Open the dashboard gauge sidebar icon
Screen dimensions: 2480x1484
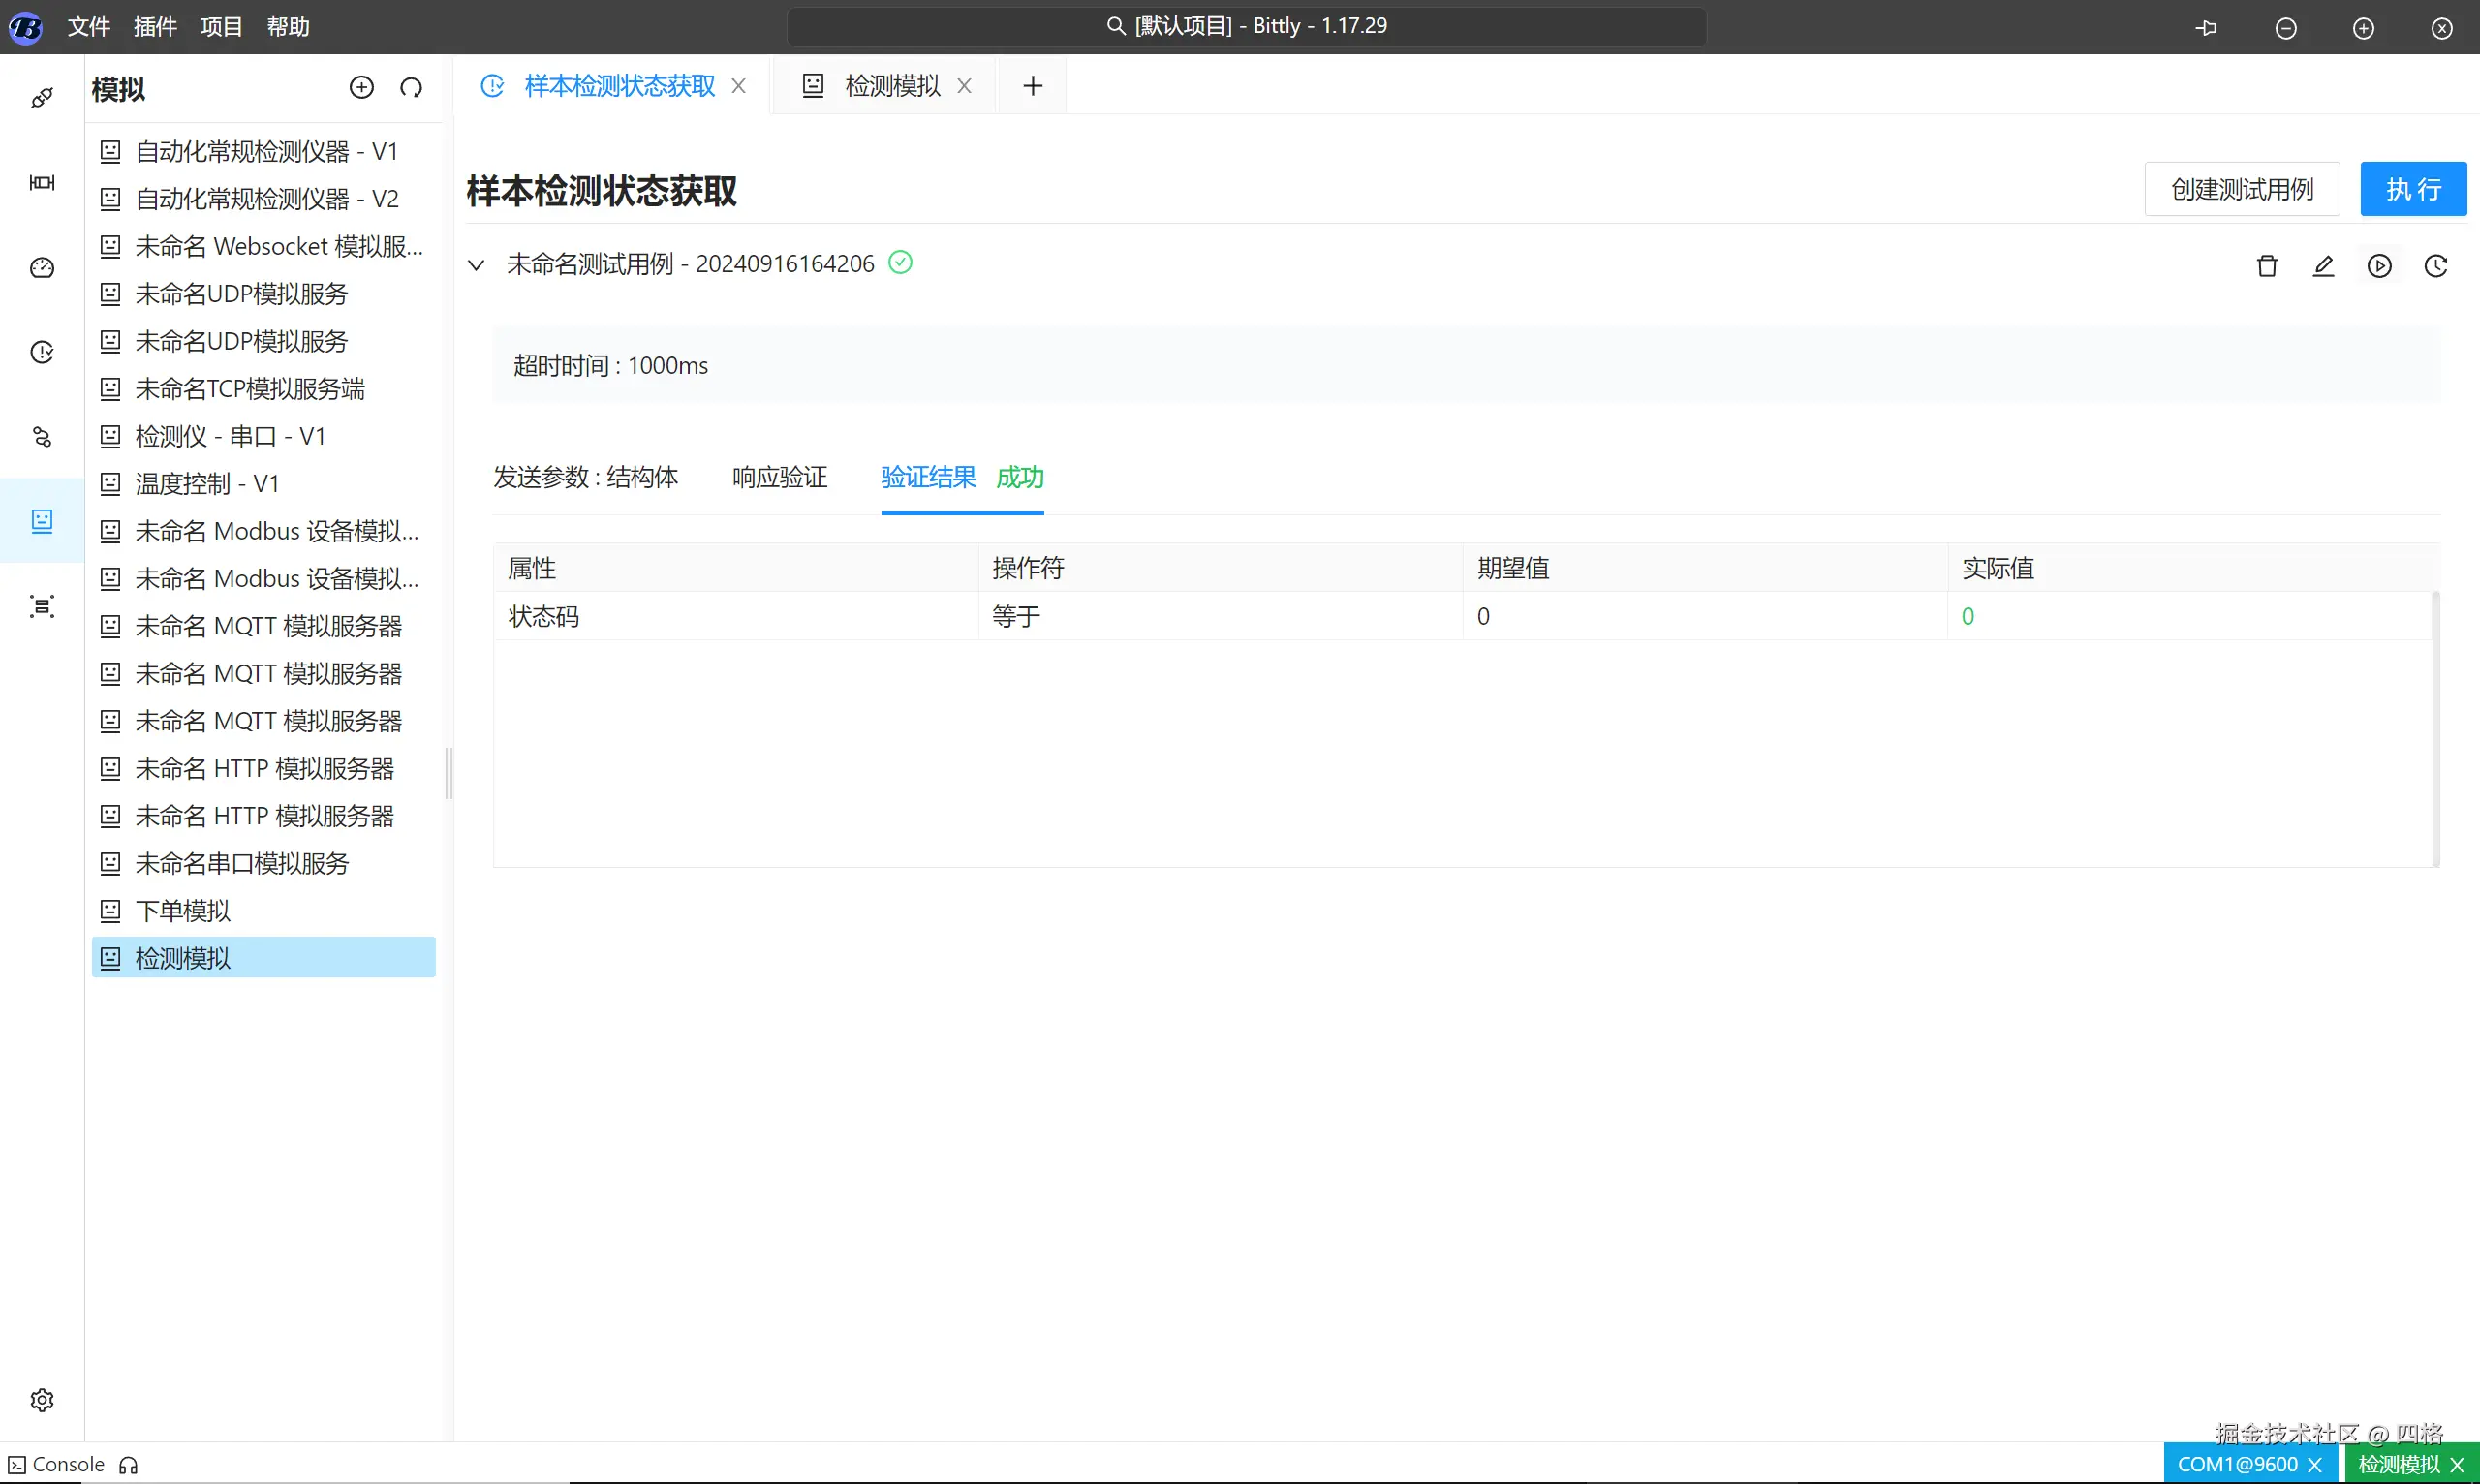pos(42,268)
